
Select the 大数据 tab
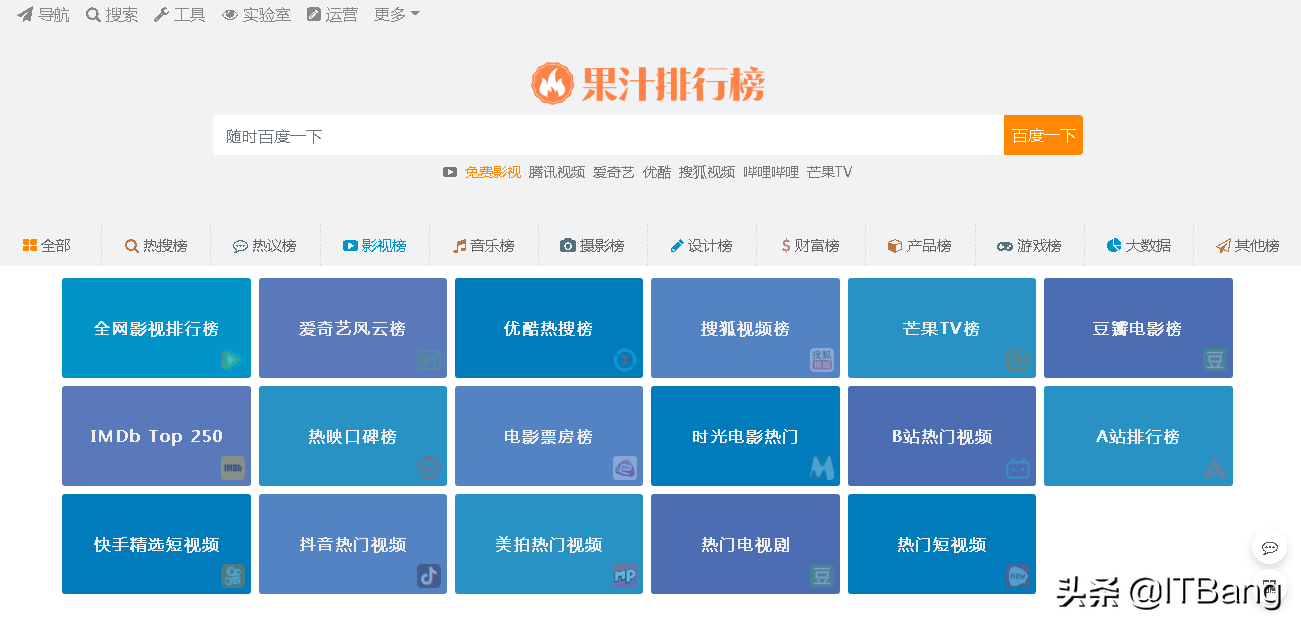pos(1138,245)
